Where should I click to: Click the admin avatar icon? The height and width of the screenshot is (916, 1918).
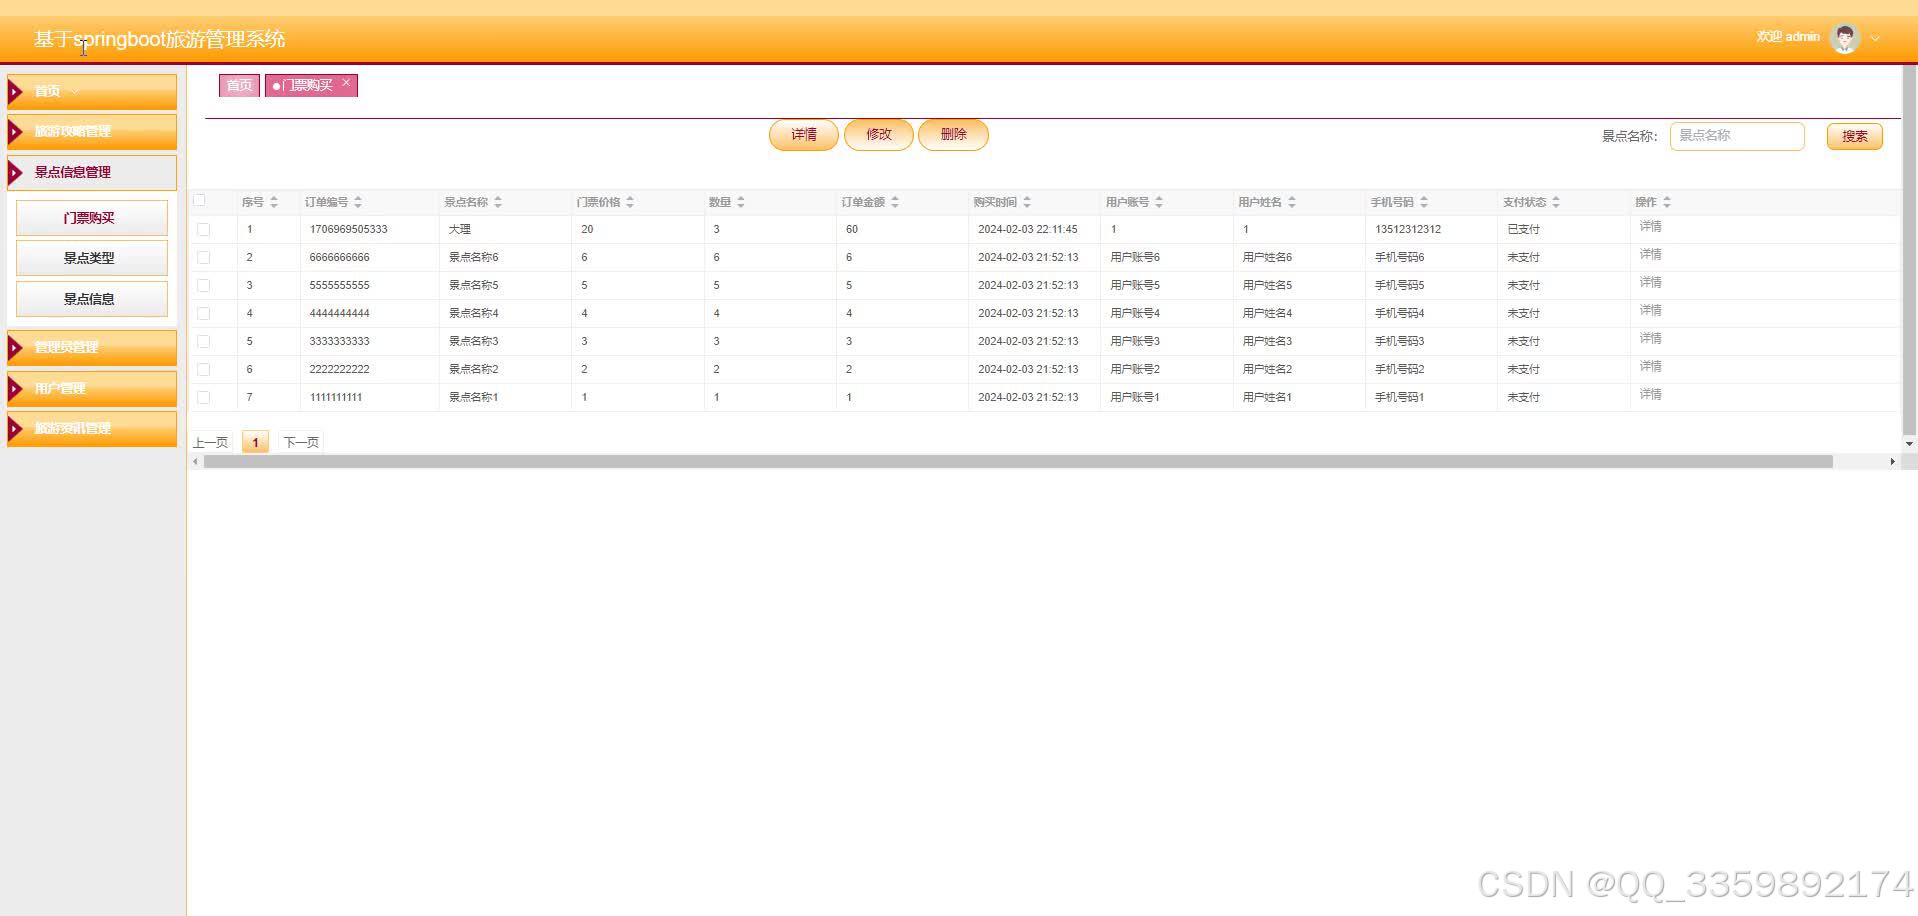tap(1844, 38)
